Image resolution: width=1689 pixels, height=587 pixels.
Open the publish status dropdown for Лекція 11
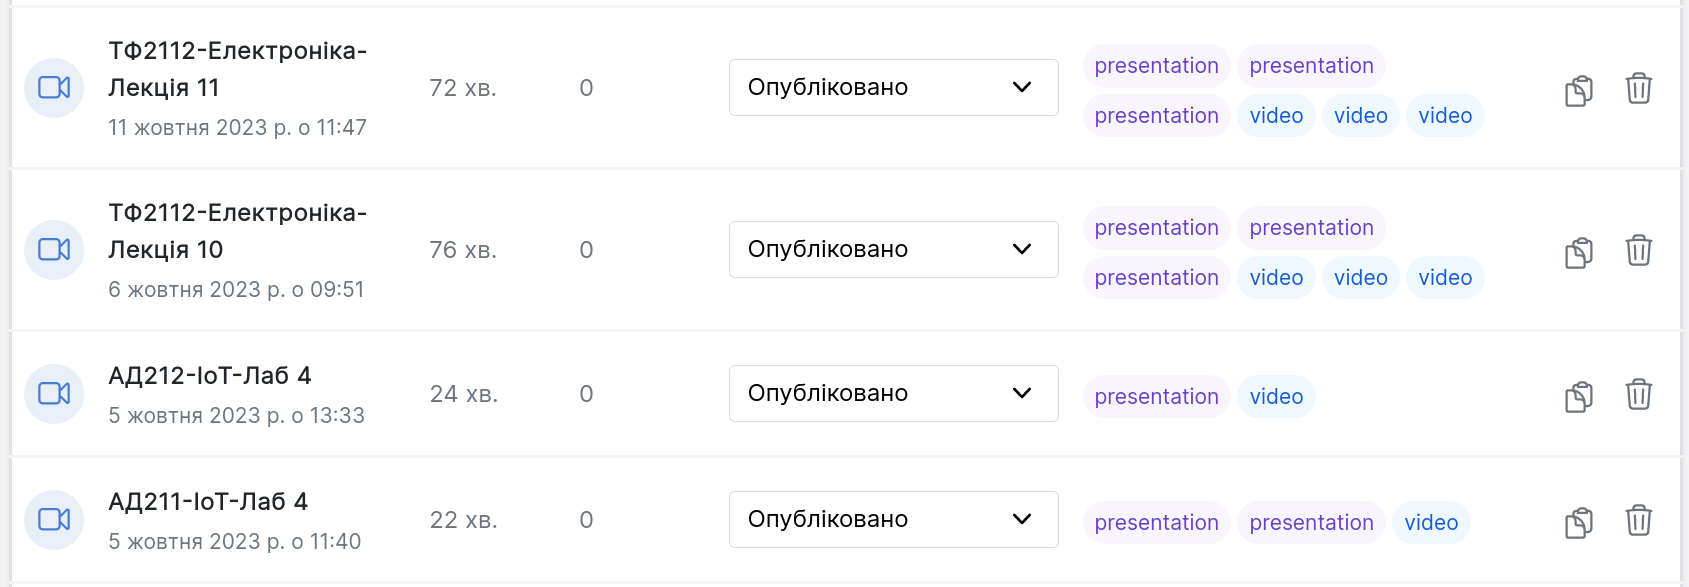pyautogui.click(x=893, y=87)
